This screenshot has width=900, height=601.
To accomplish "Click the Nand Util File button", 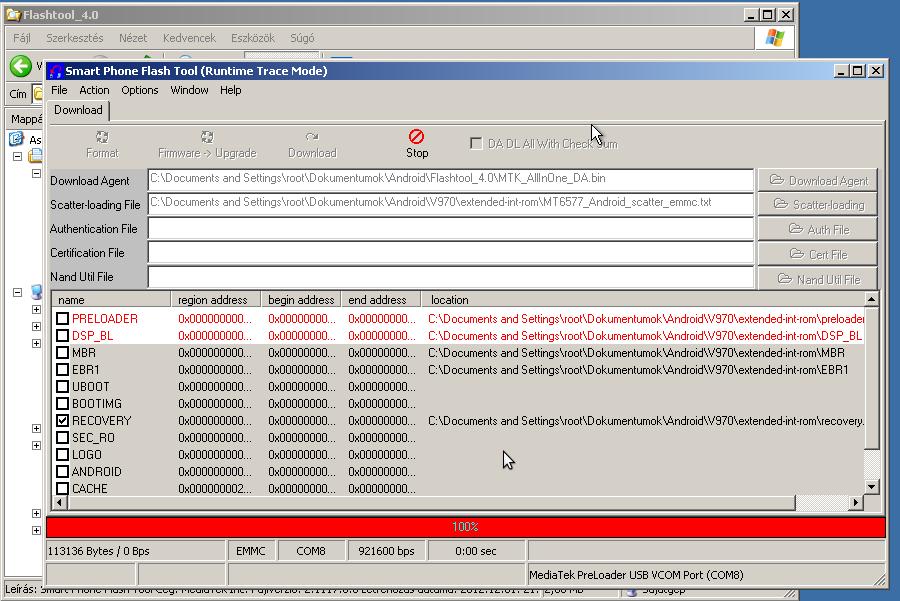I will 817,279.
